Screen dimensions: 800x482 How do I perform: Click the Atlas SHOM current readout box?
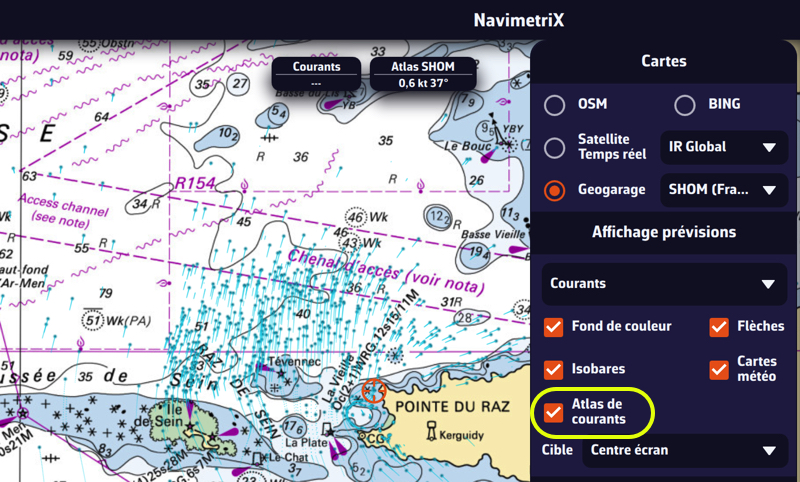(423, 75)
